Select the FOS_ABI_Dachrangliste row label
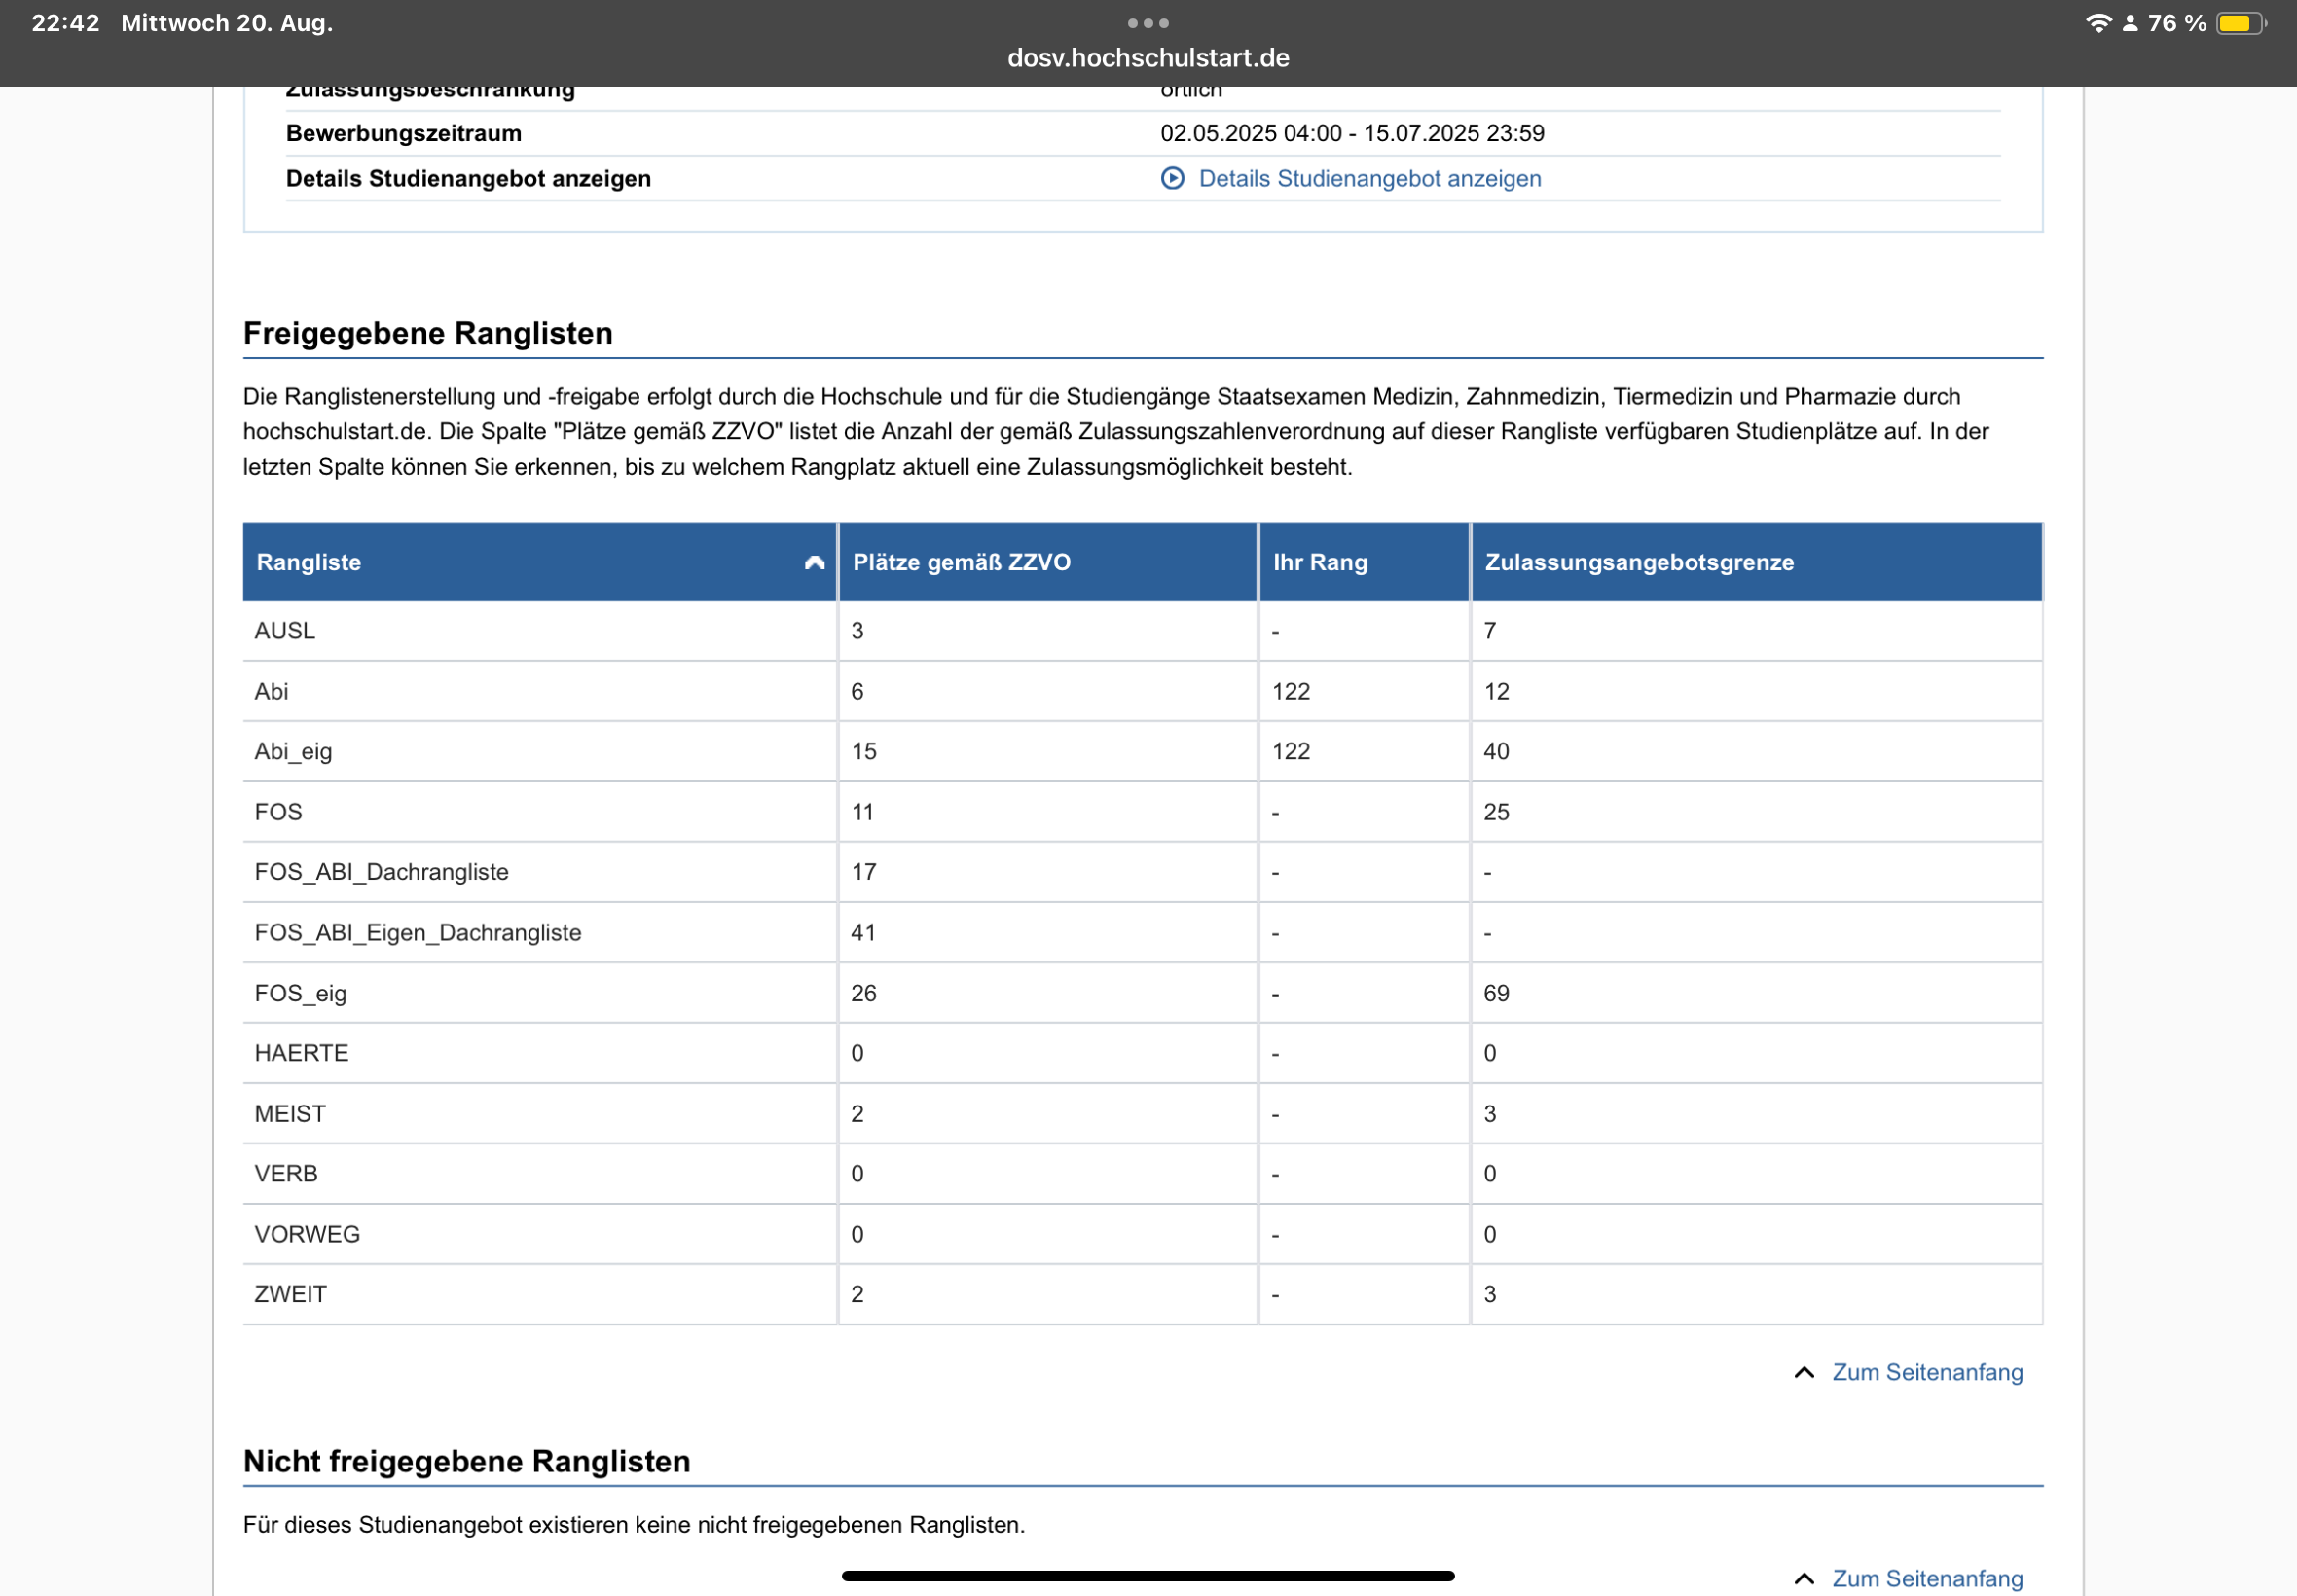 381,872
